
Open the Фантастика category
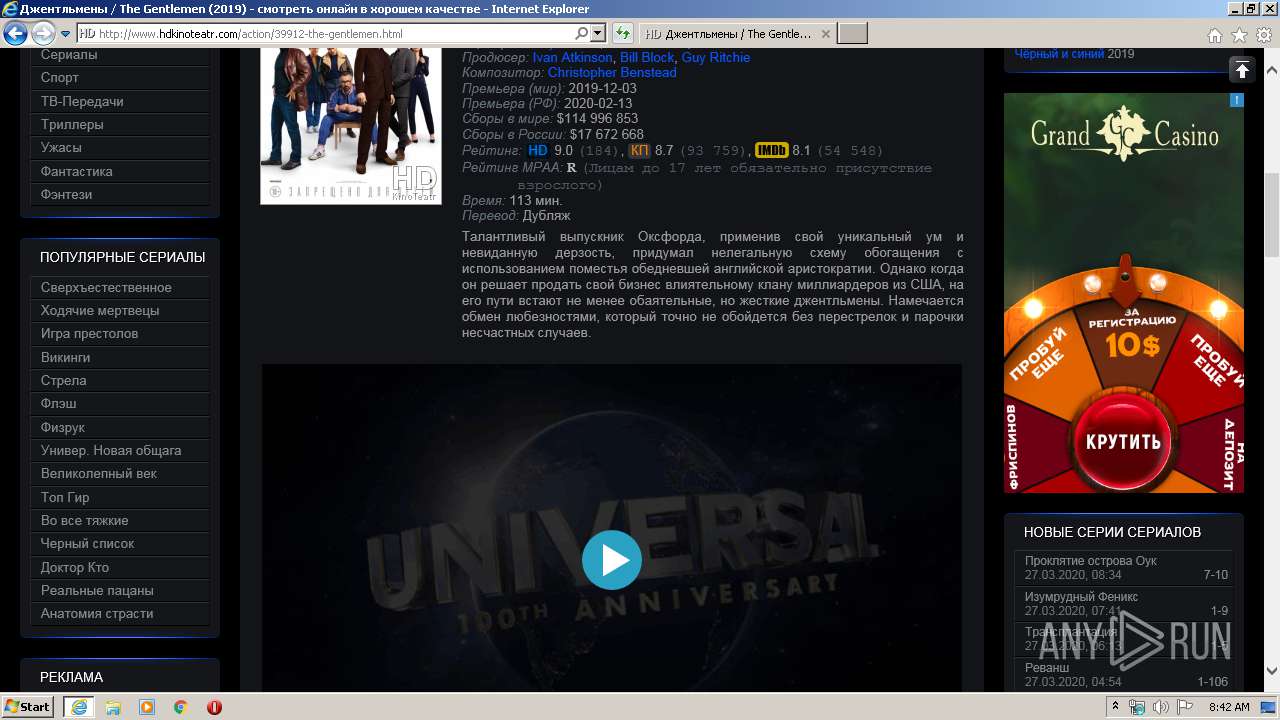click(120, 171)
